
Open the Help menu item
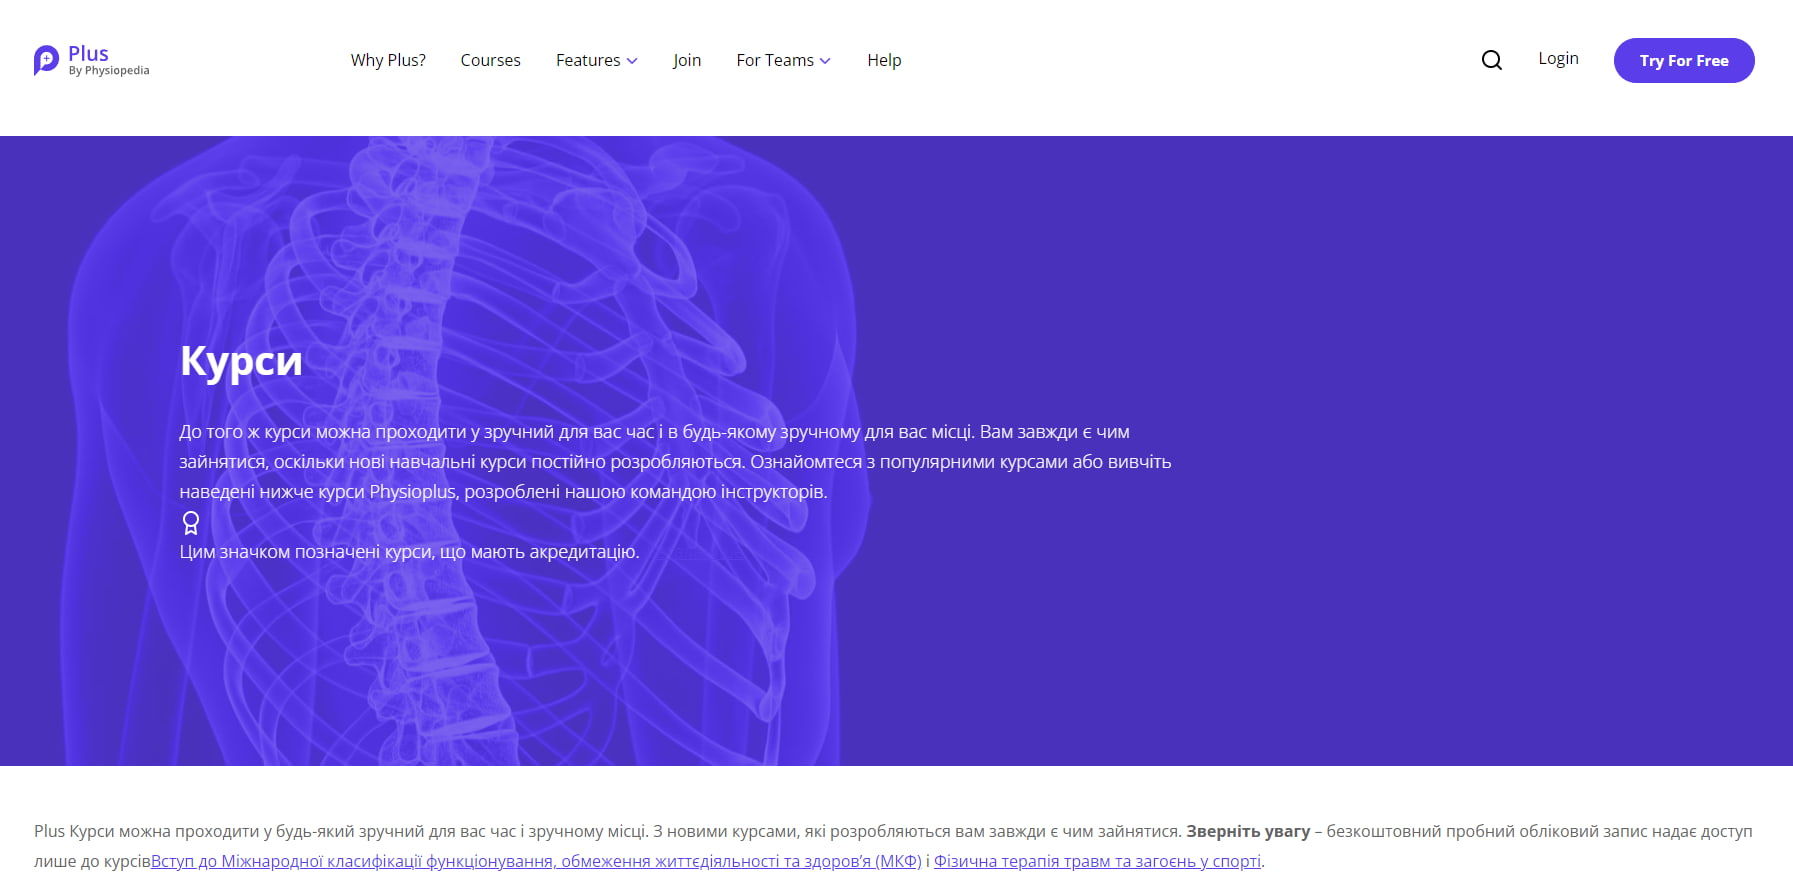884,60
